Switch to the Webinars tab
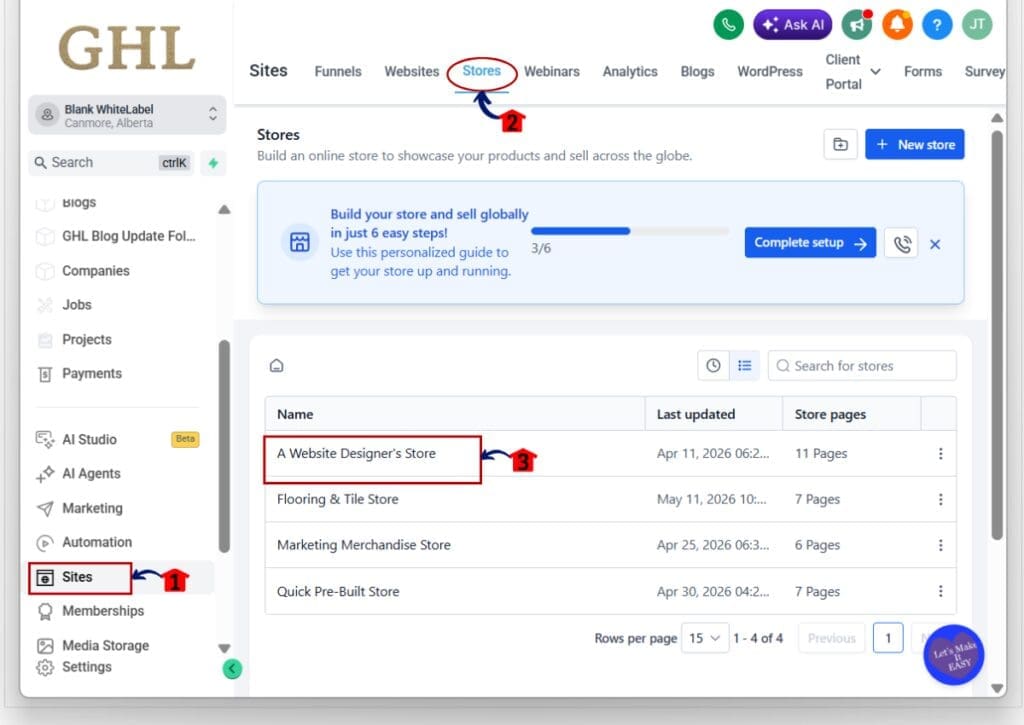 click(x=552, y=72)
